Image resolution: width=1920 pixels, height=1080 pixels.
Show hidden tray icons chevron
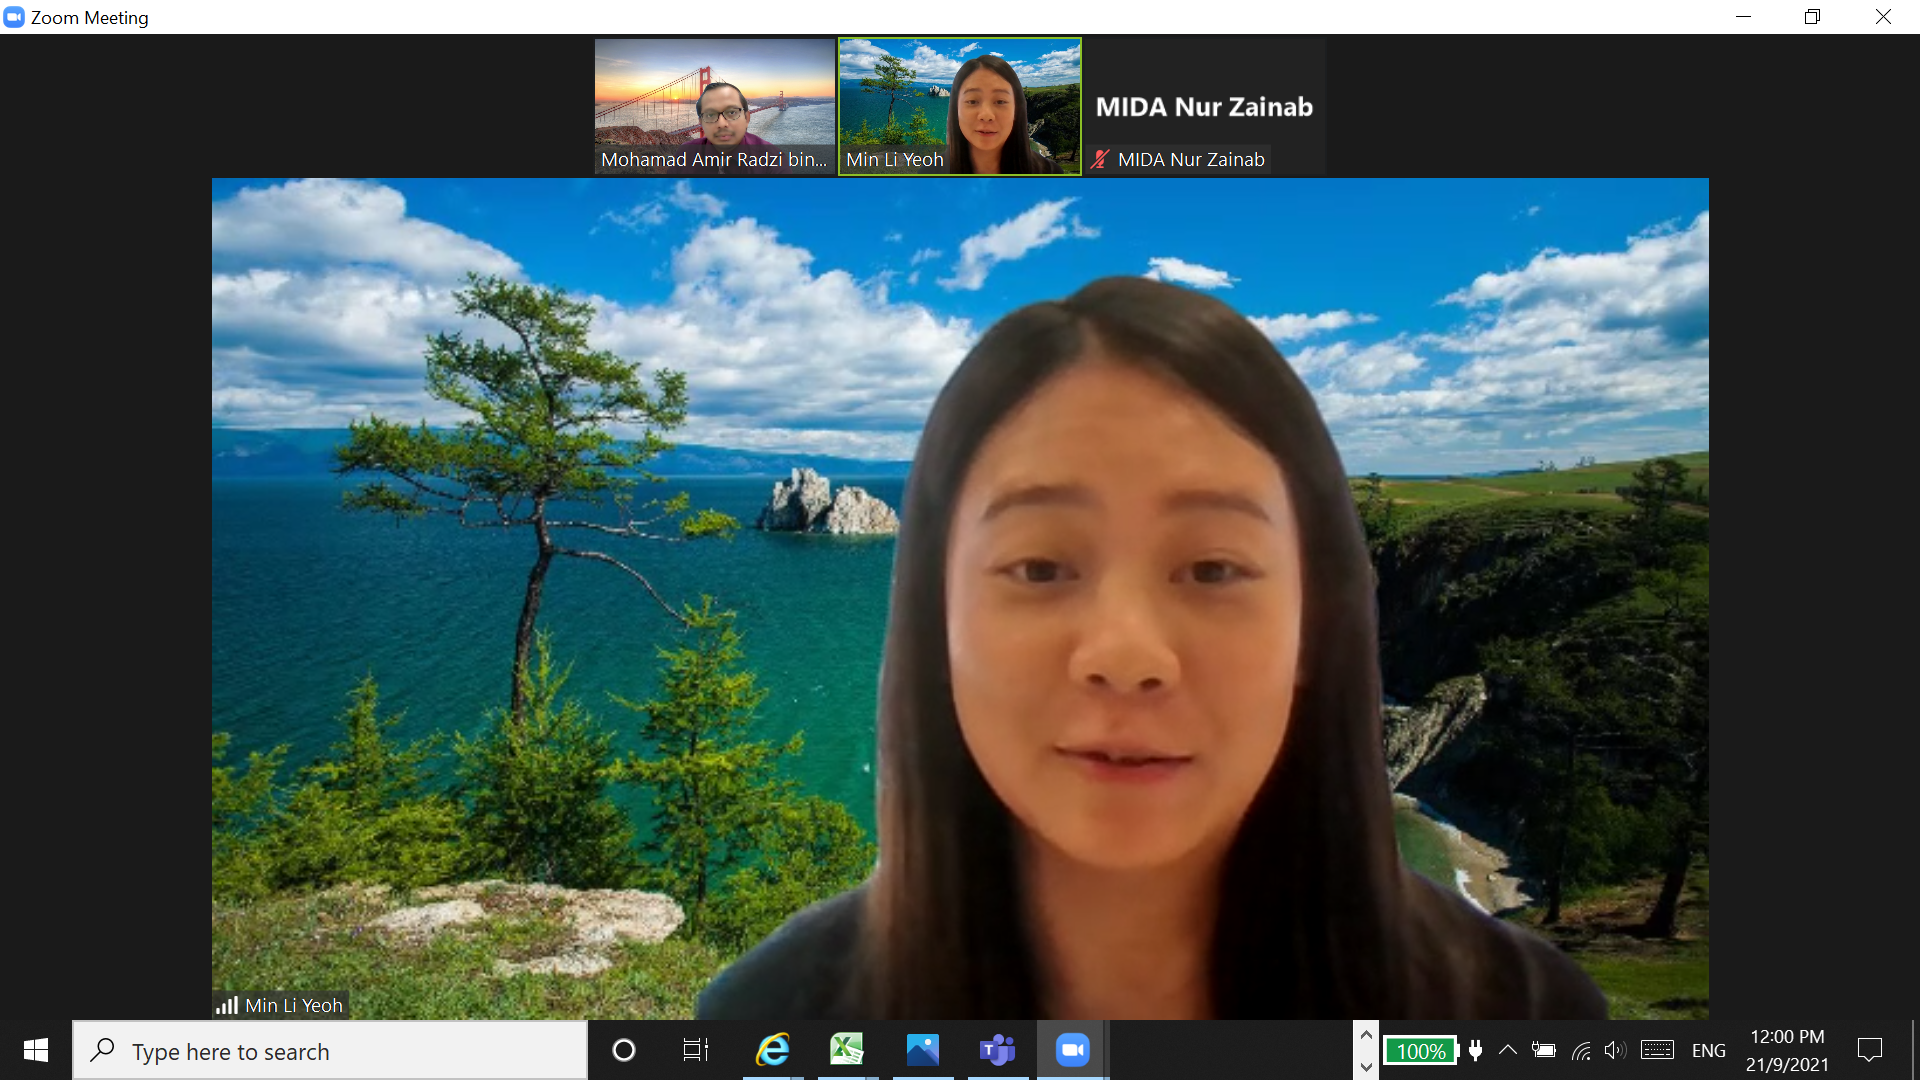(x=1508, y=1050)
